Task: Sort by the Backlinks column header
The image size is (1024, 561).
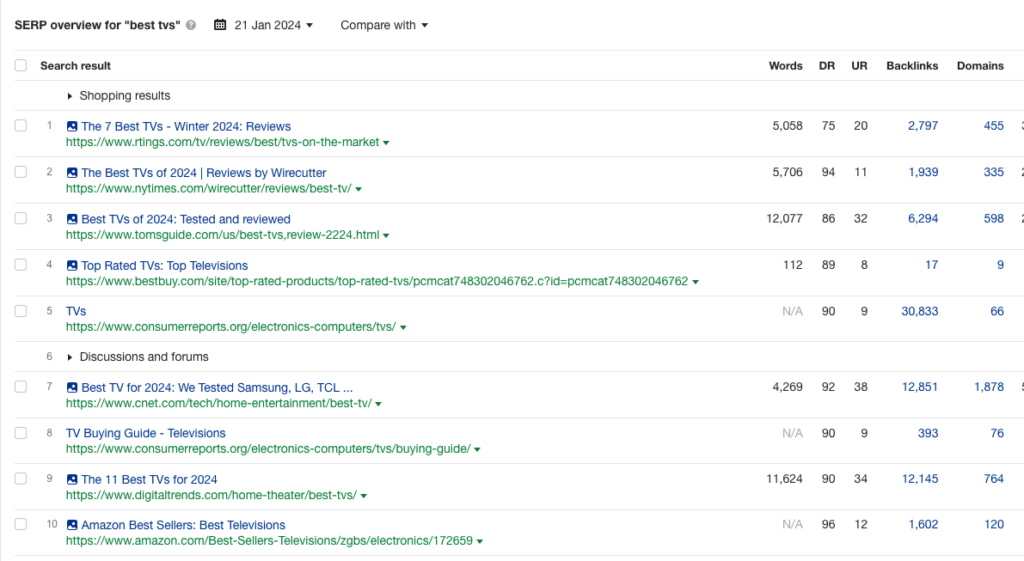Action: coord(911,66)
